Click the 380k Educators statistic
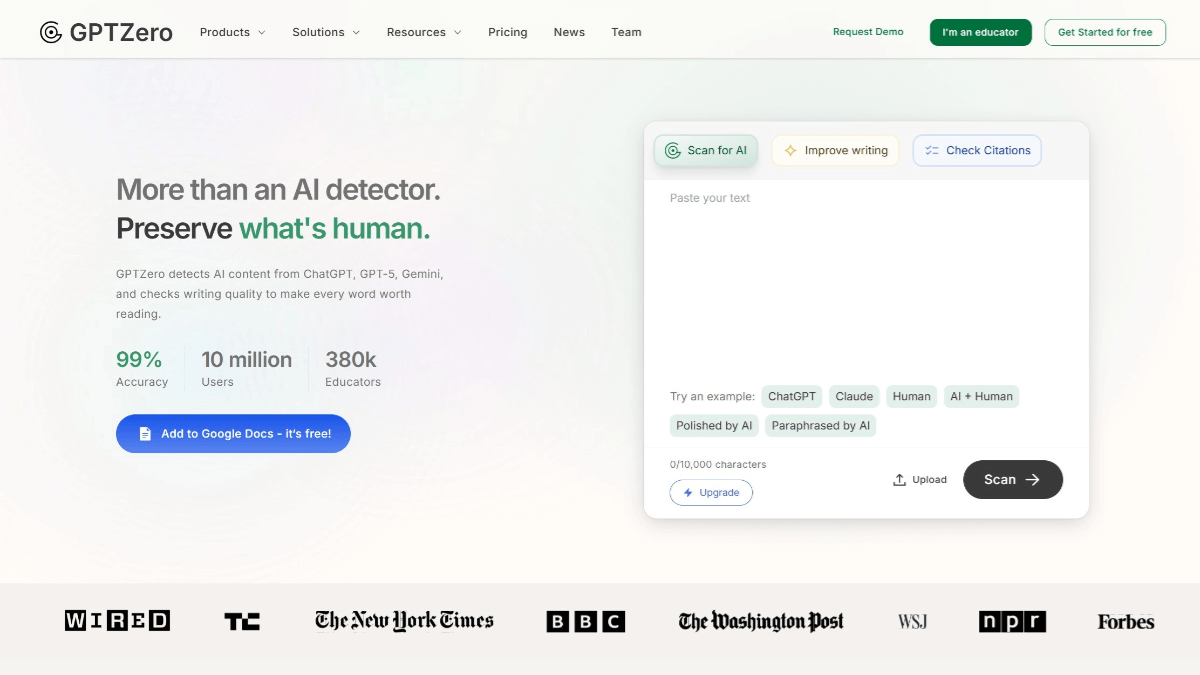Viewport: 1200px width, 675px height. point(353,368)
